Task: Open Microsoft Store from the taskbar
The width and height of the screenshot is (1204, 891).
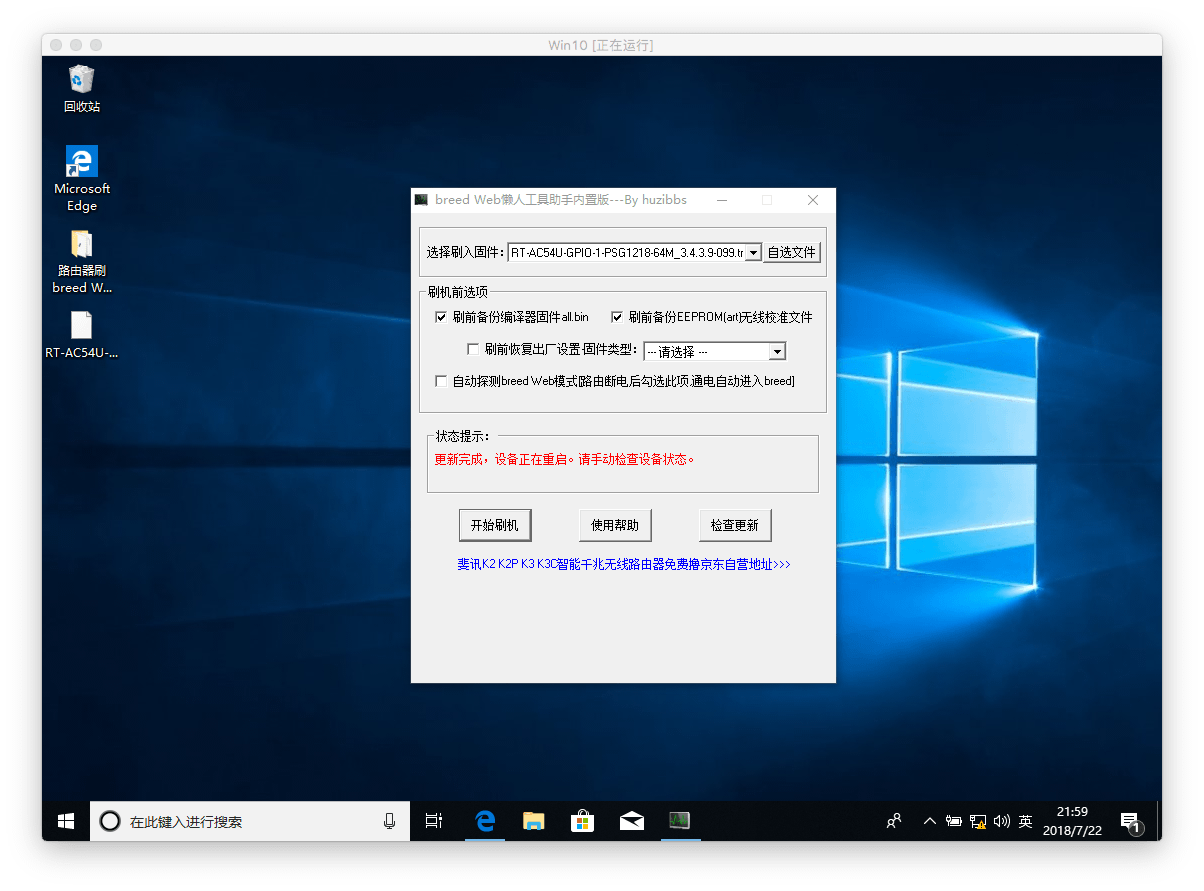Action: pyautogui.click(x=582, y=821)
